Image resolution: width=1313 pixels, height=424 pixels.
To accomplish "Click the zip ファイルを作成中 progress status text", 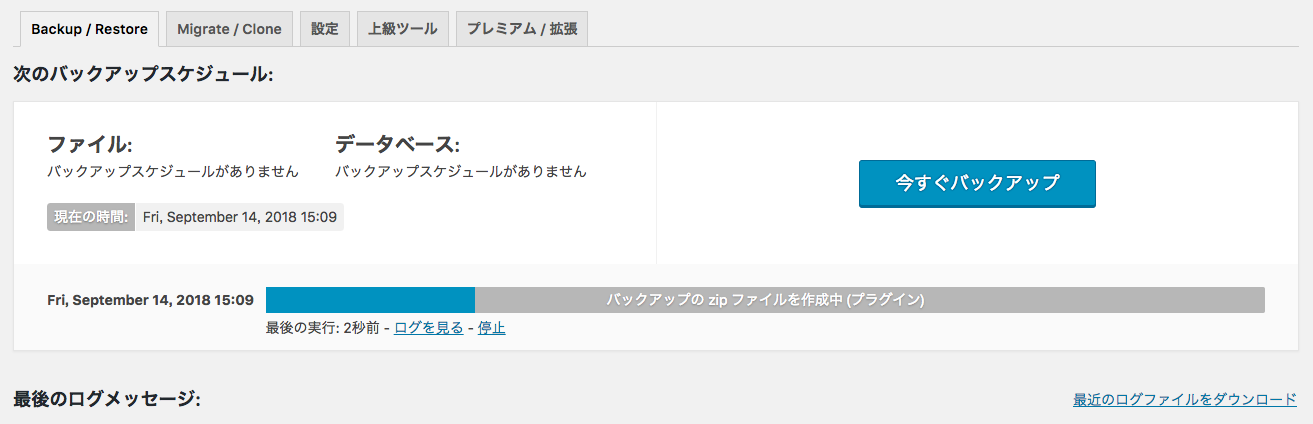I will click(765, 300).
